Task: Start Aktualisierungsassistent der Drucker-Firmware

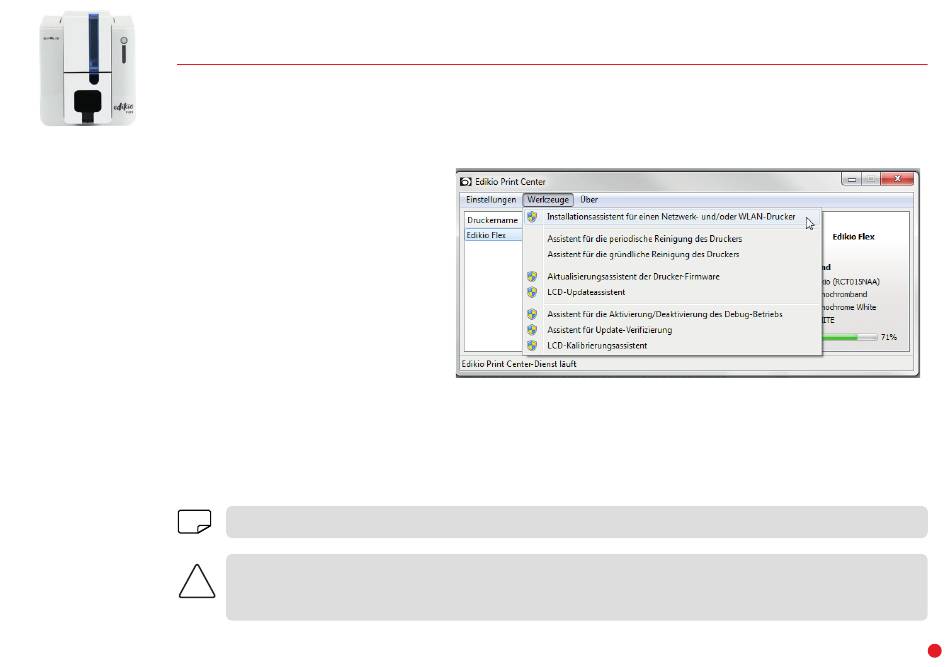Action: [633, 276]
